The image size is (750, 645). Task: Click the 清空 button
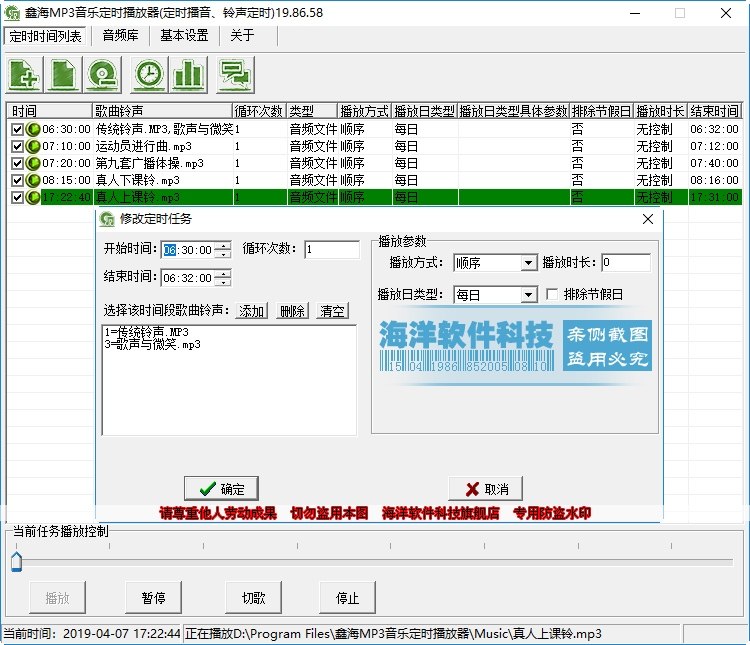coord(332,311)
